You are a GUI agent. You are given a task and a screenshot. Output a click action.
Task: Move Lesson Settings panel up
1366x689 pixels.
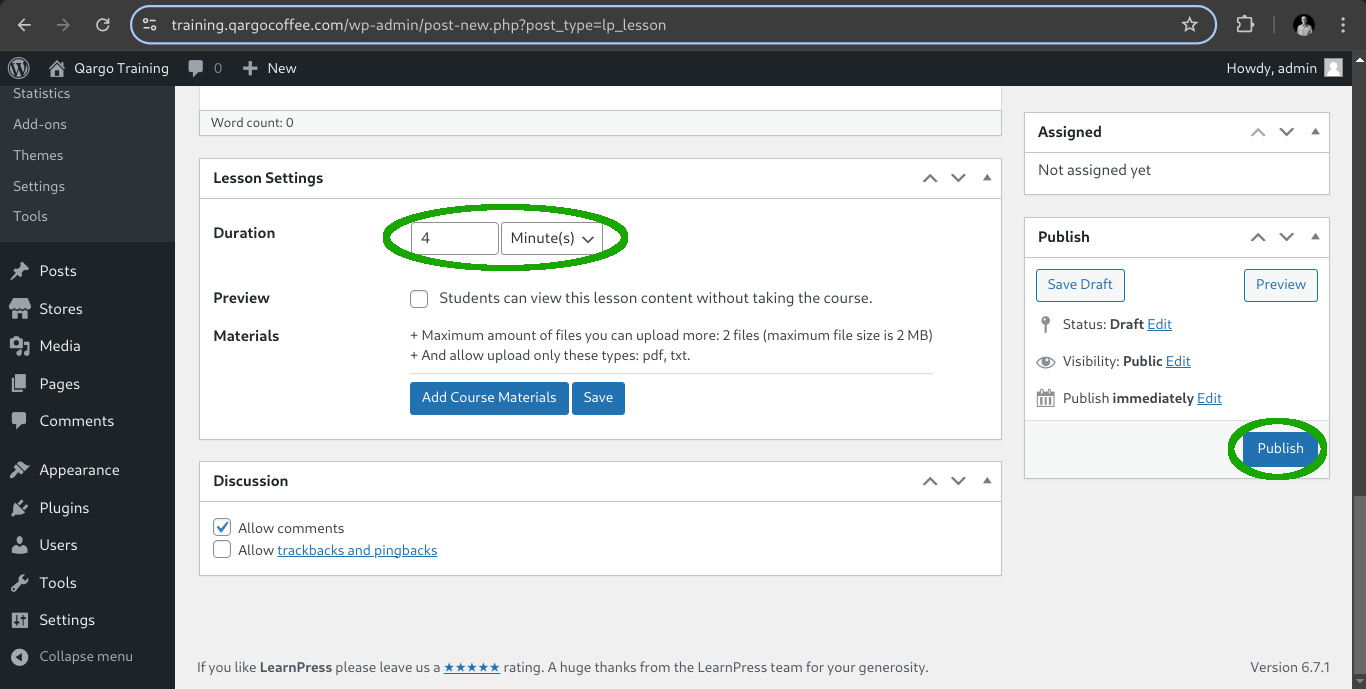[930, 178]
